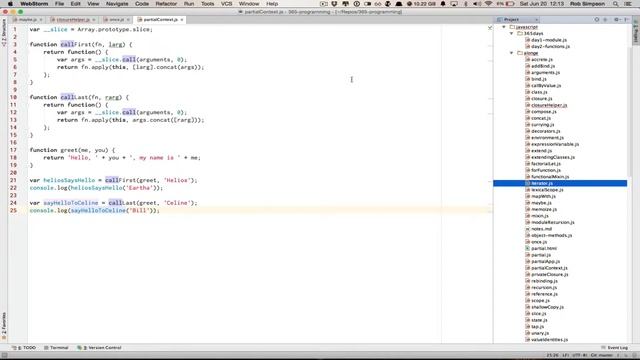Open notes.md in project tree

coord(541,229)
